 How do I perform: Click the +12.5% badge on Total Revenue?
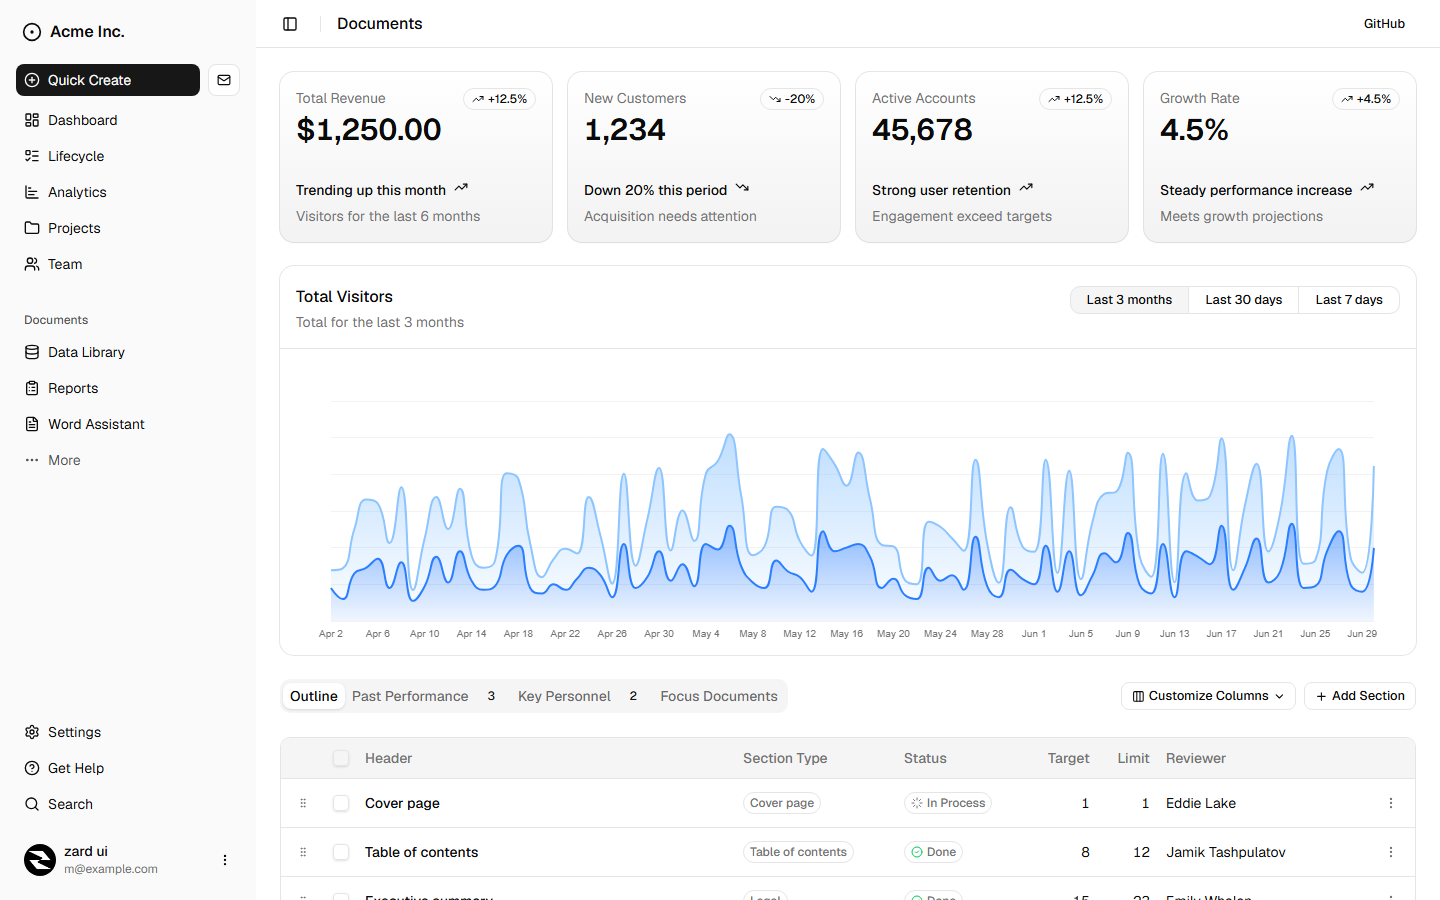(499, 99)
